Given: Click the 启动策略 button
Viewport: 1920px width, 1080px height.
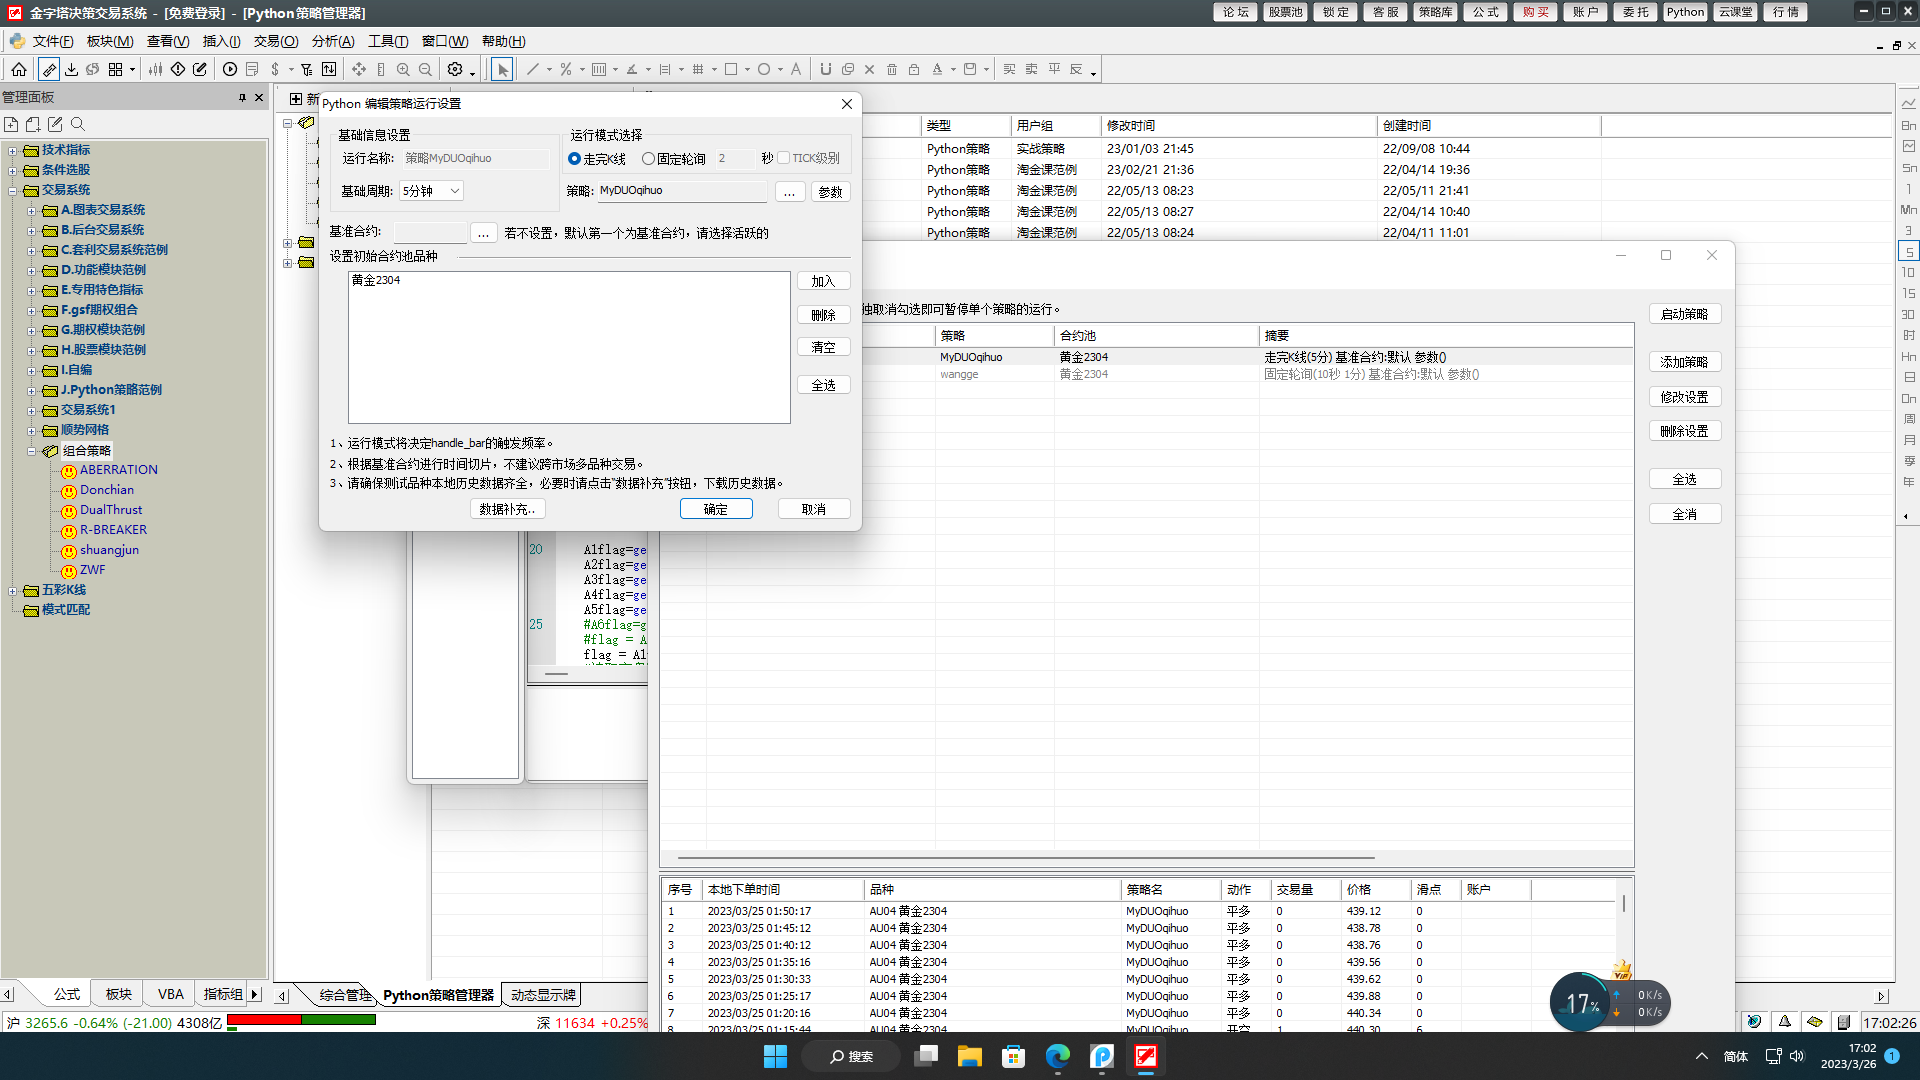Looking at the screenshot, I should [1685, 314].
